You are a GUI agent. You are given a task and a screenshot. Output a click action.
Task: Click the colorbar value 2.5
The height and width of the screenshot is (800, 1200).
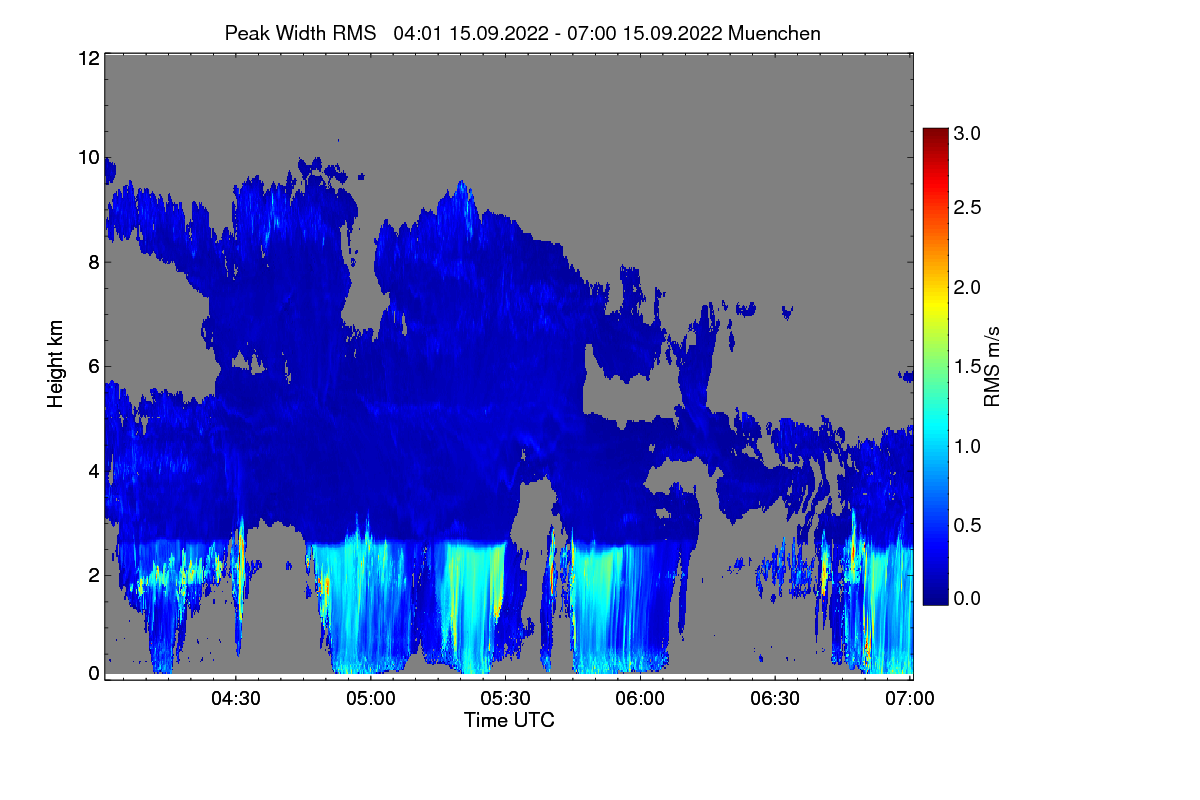click(968, 207)
